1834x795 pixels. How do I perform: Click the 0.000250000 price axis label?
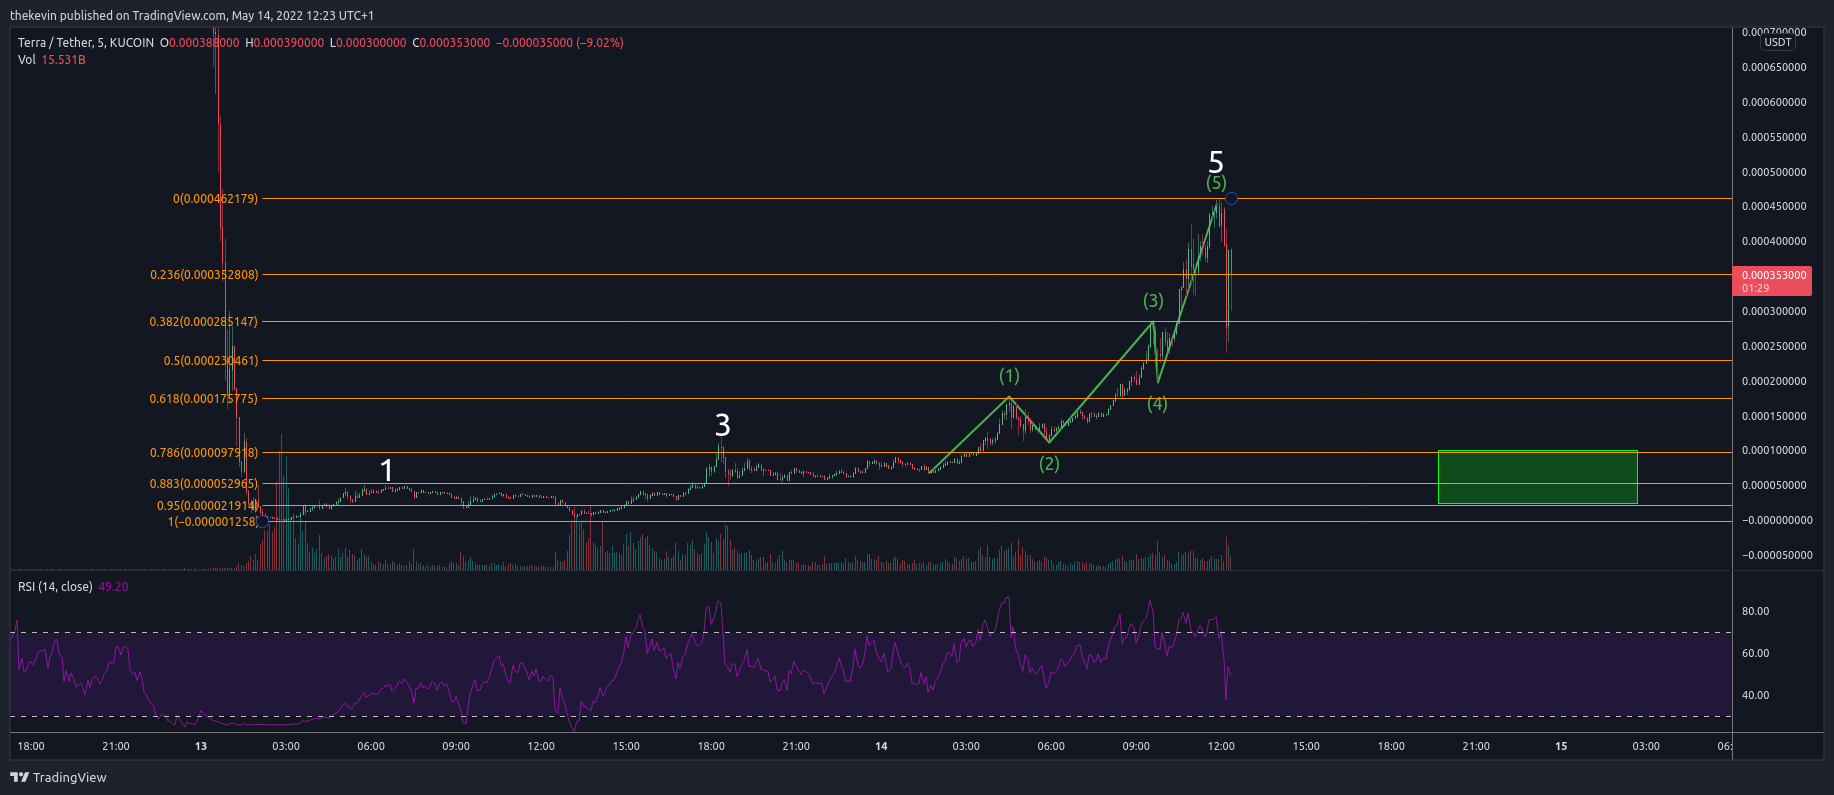[1774, 347]
